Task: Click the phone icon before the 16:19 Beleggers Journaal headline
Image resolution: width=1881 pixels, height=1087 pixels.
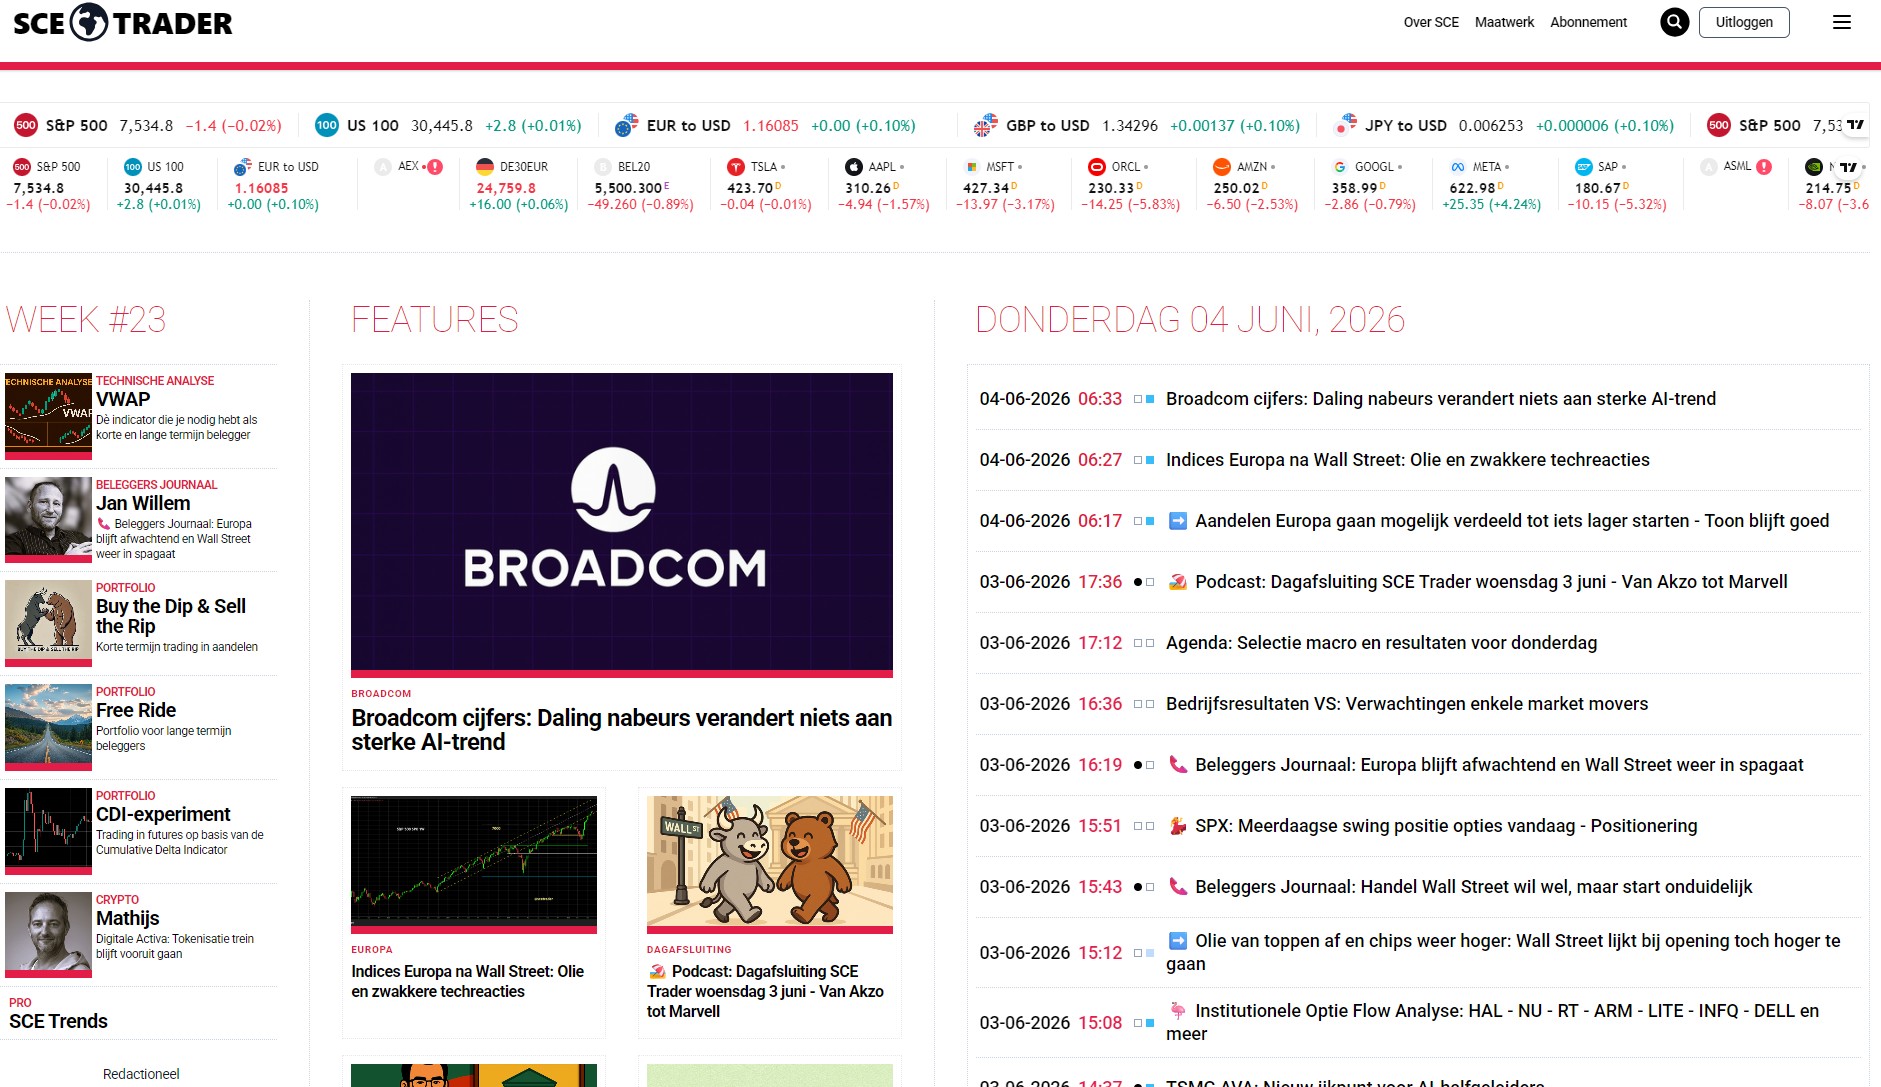Action: point(1178,765)
